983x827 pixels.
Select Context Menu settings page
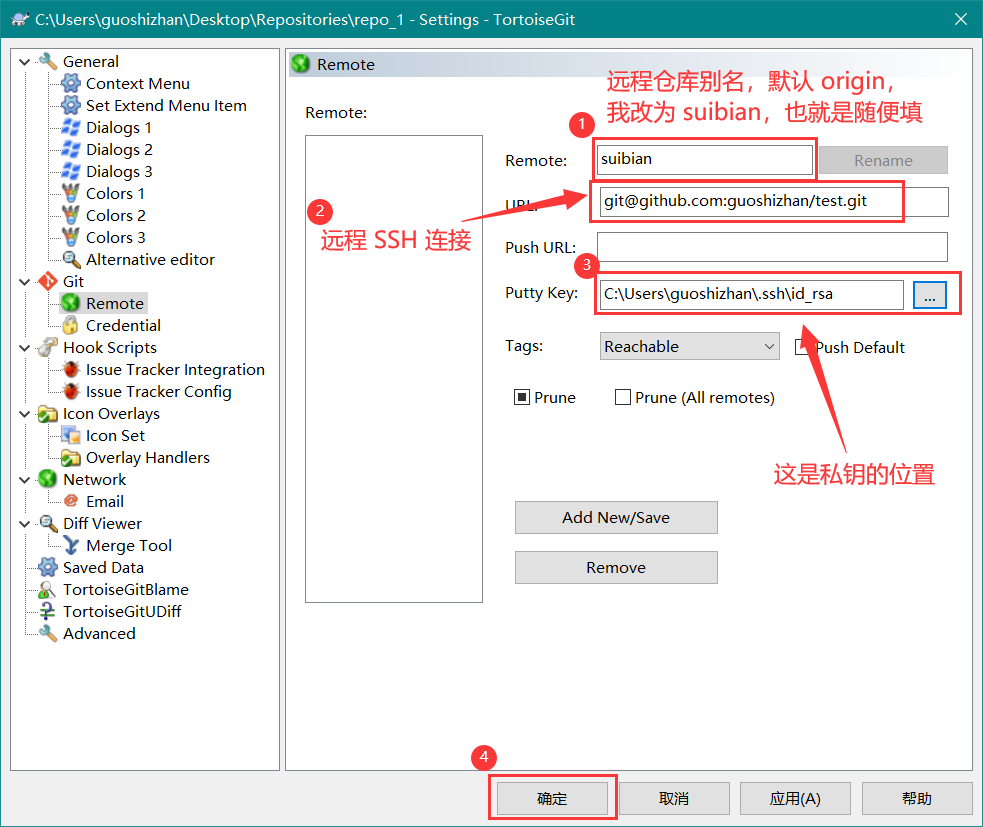[x=137, y=84]
